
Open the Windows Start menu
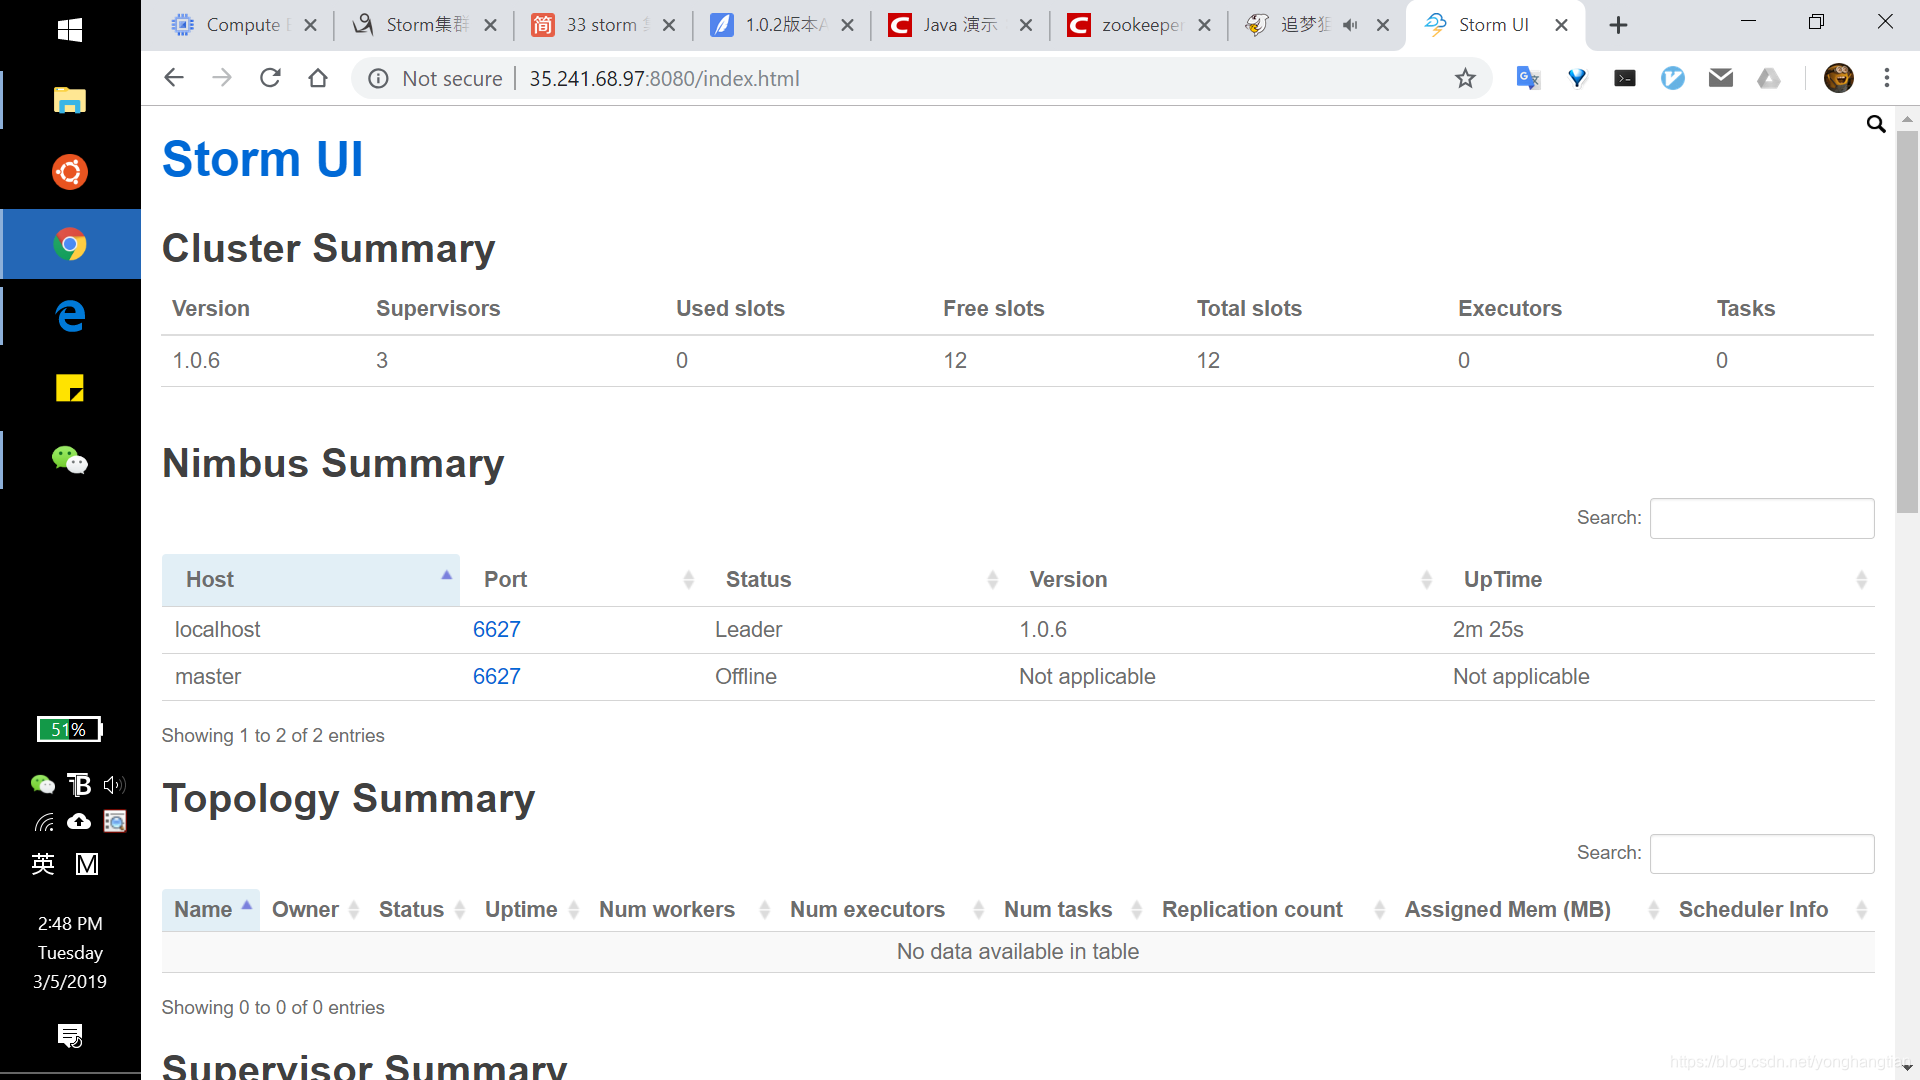[70, 30]
